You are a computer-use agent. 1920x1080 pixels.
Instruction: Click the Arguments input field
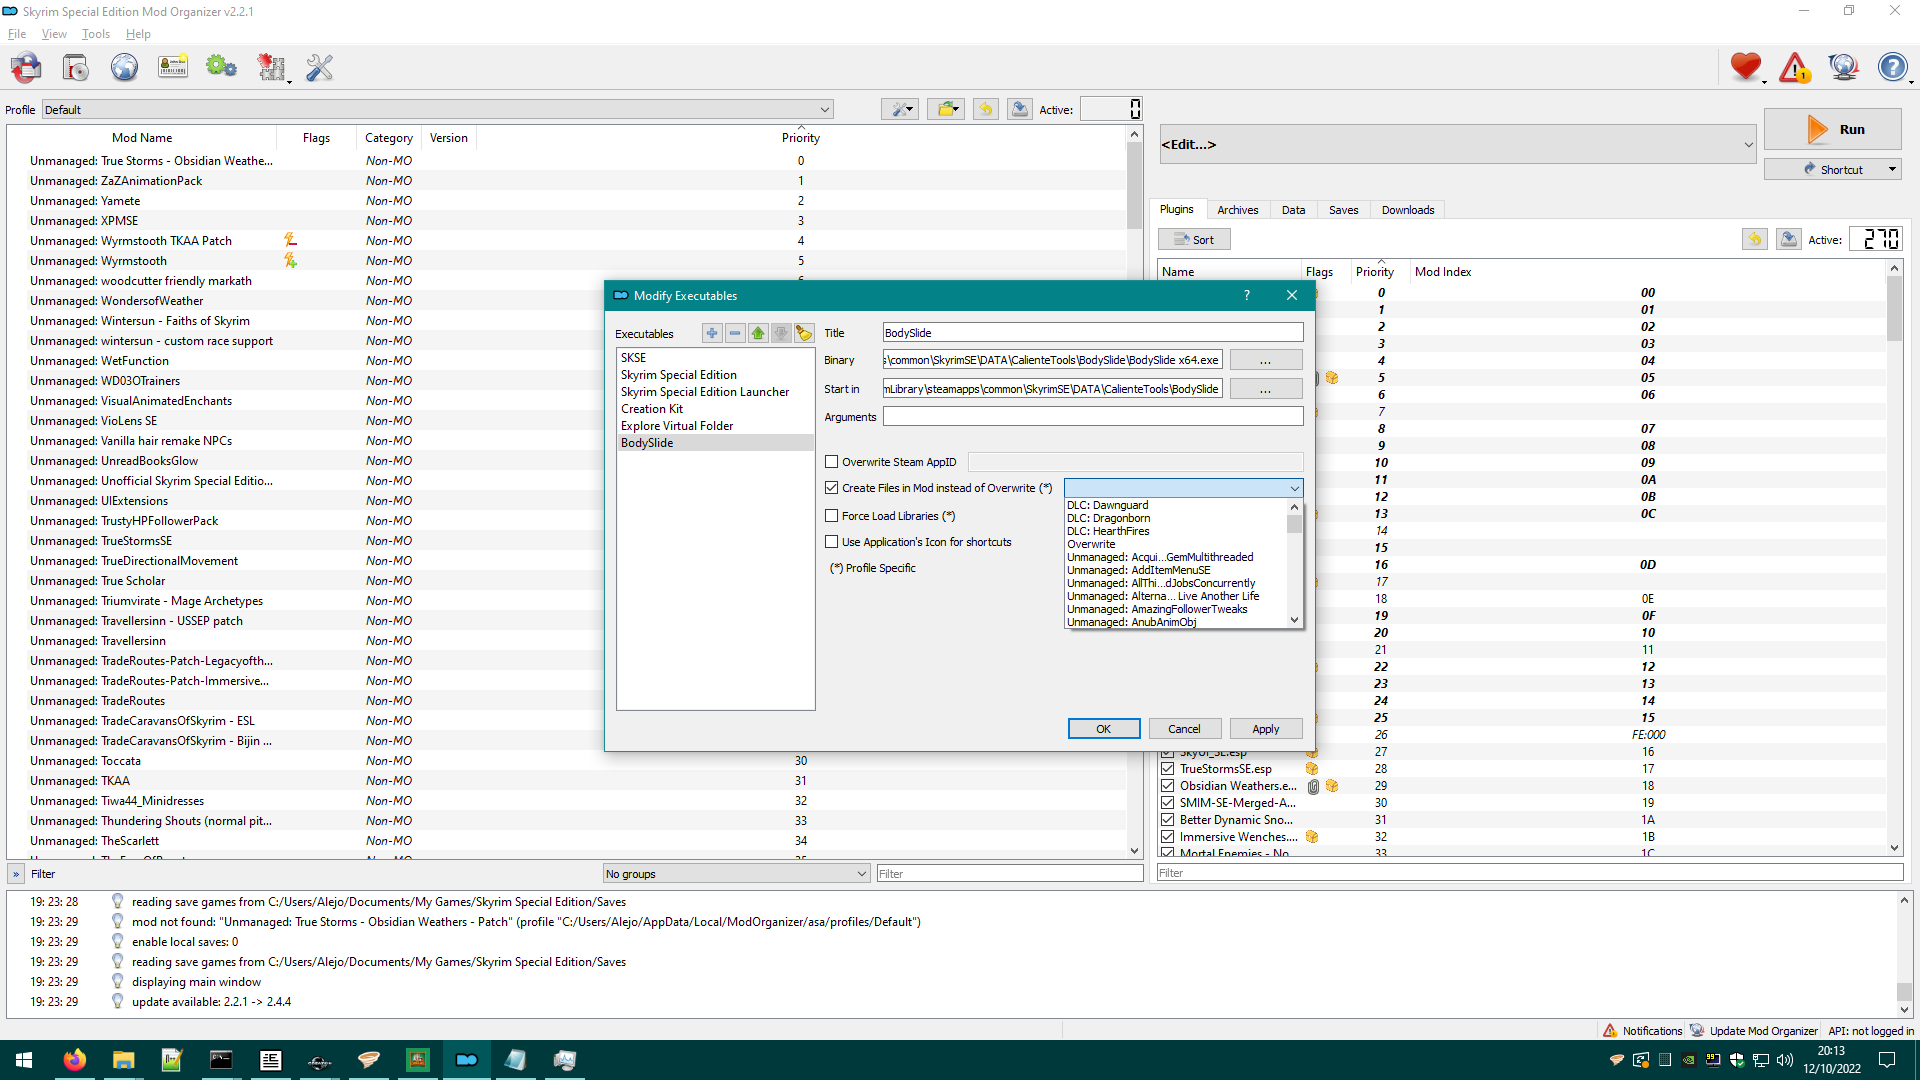click(x=1093, y=417)
